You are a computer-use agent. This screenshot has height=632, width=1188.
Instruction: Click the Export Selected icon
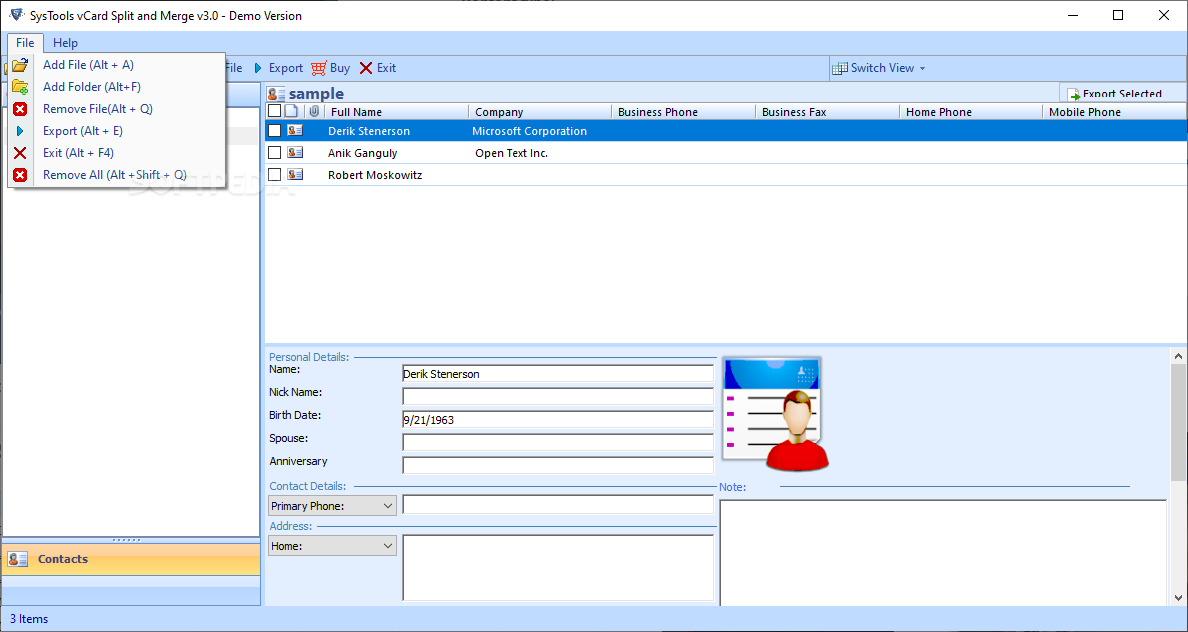coord(1074,95)
